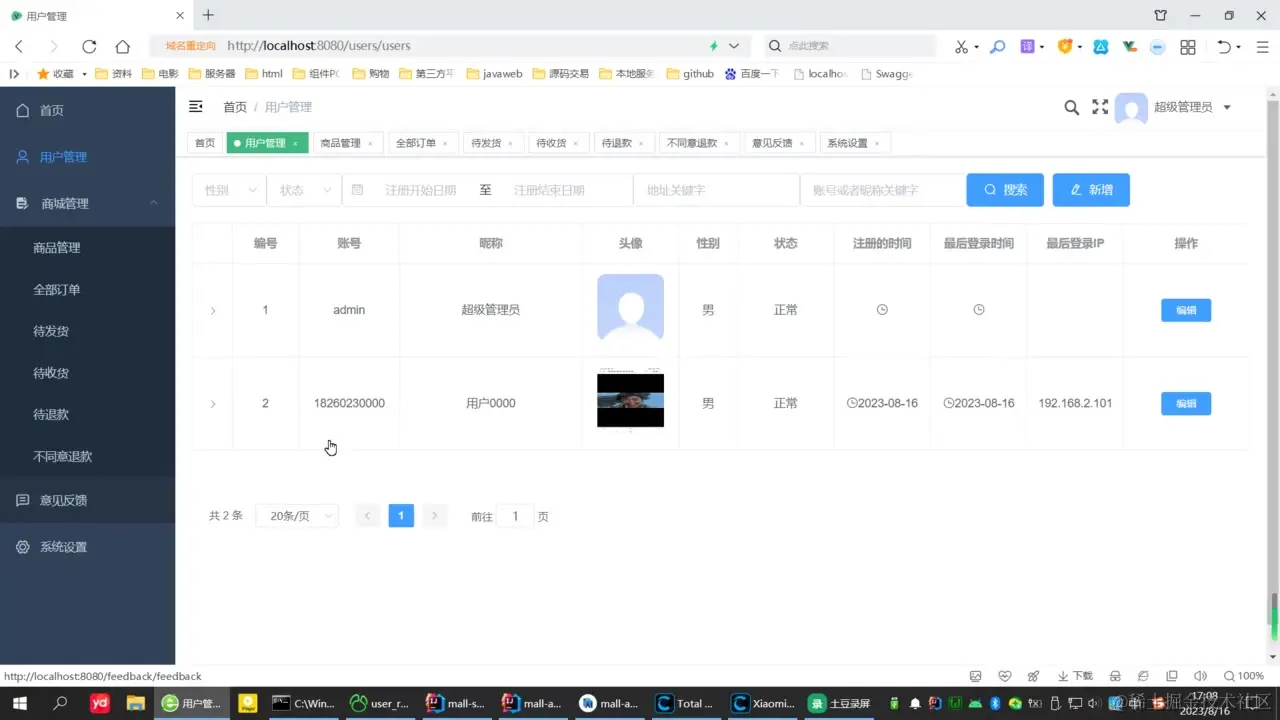Open the 收藏 bookmarks dropdown
The height and width of the screenshot is (720, 1280).
click(x=84, y=74)
